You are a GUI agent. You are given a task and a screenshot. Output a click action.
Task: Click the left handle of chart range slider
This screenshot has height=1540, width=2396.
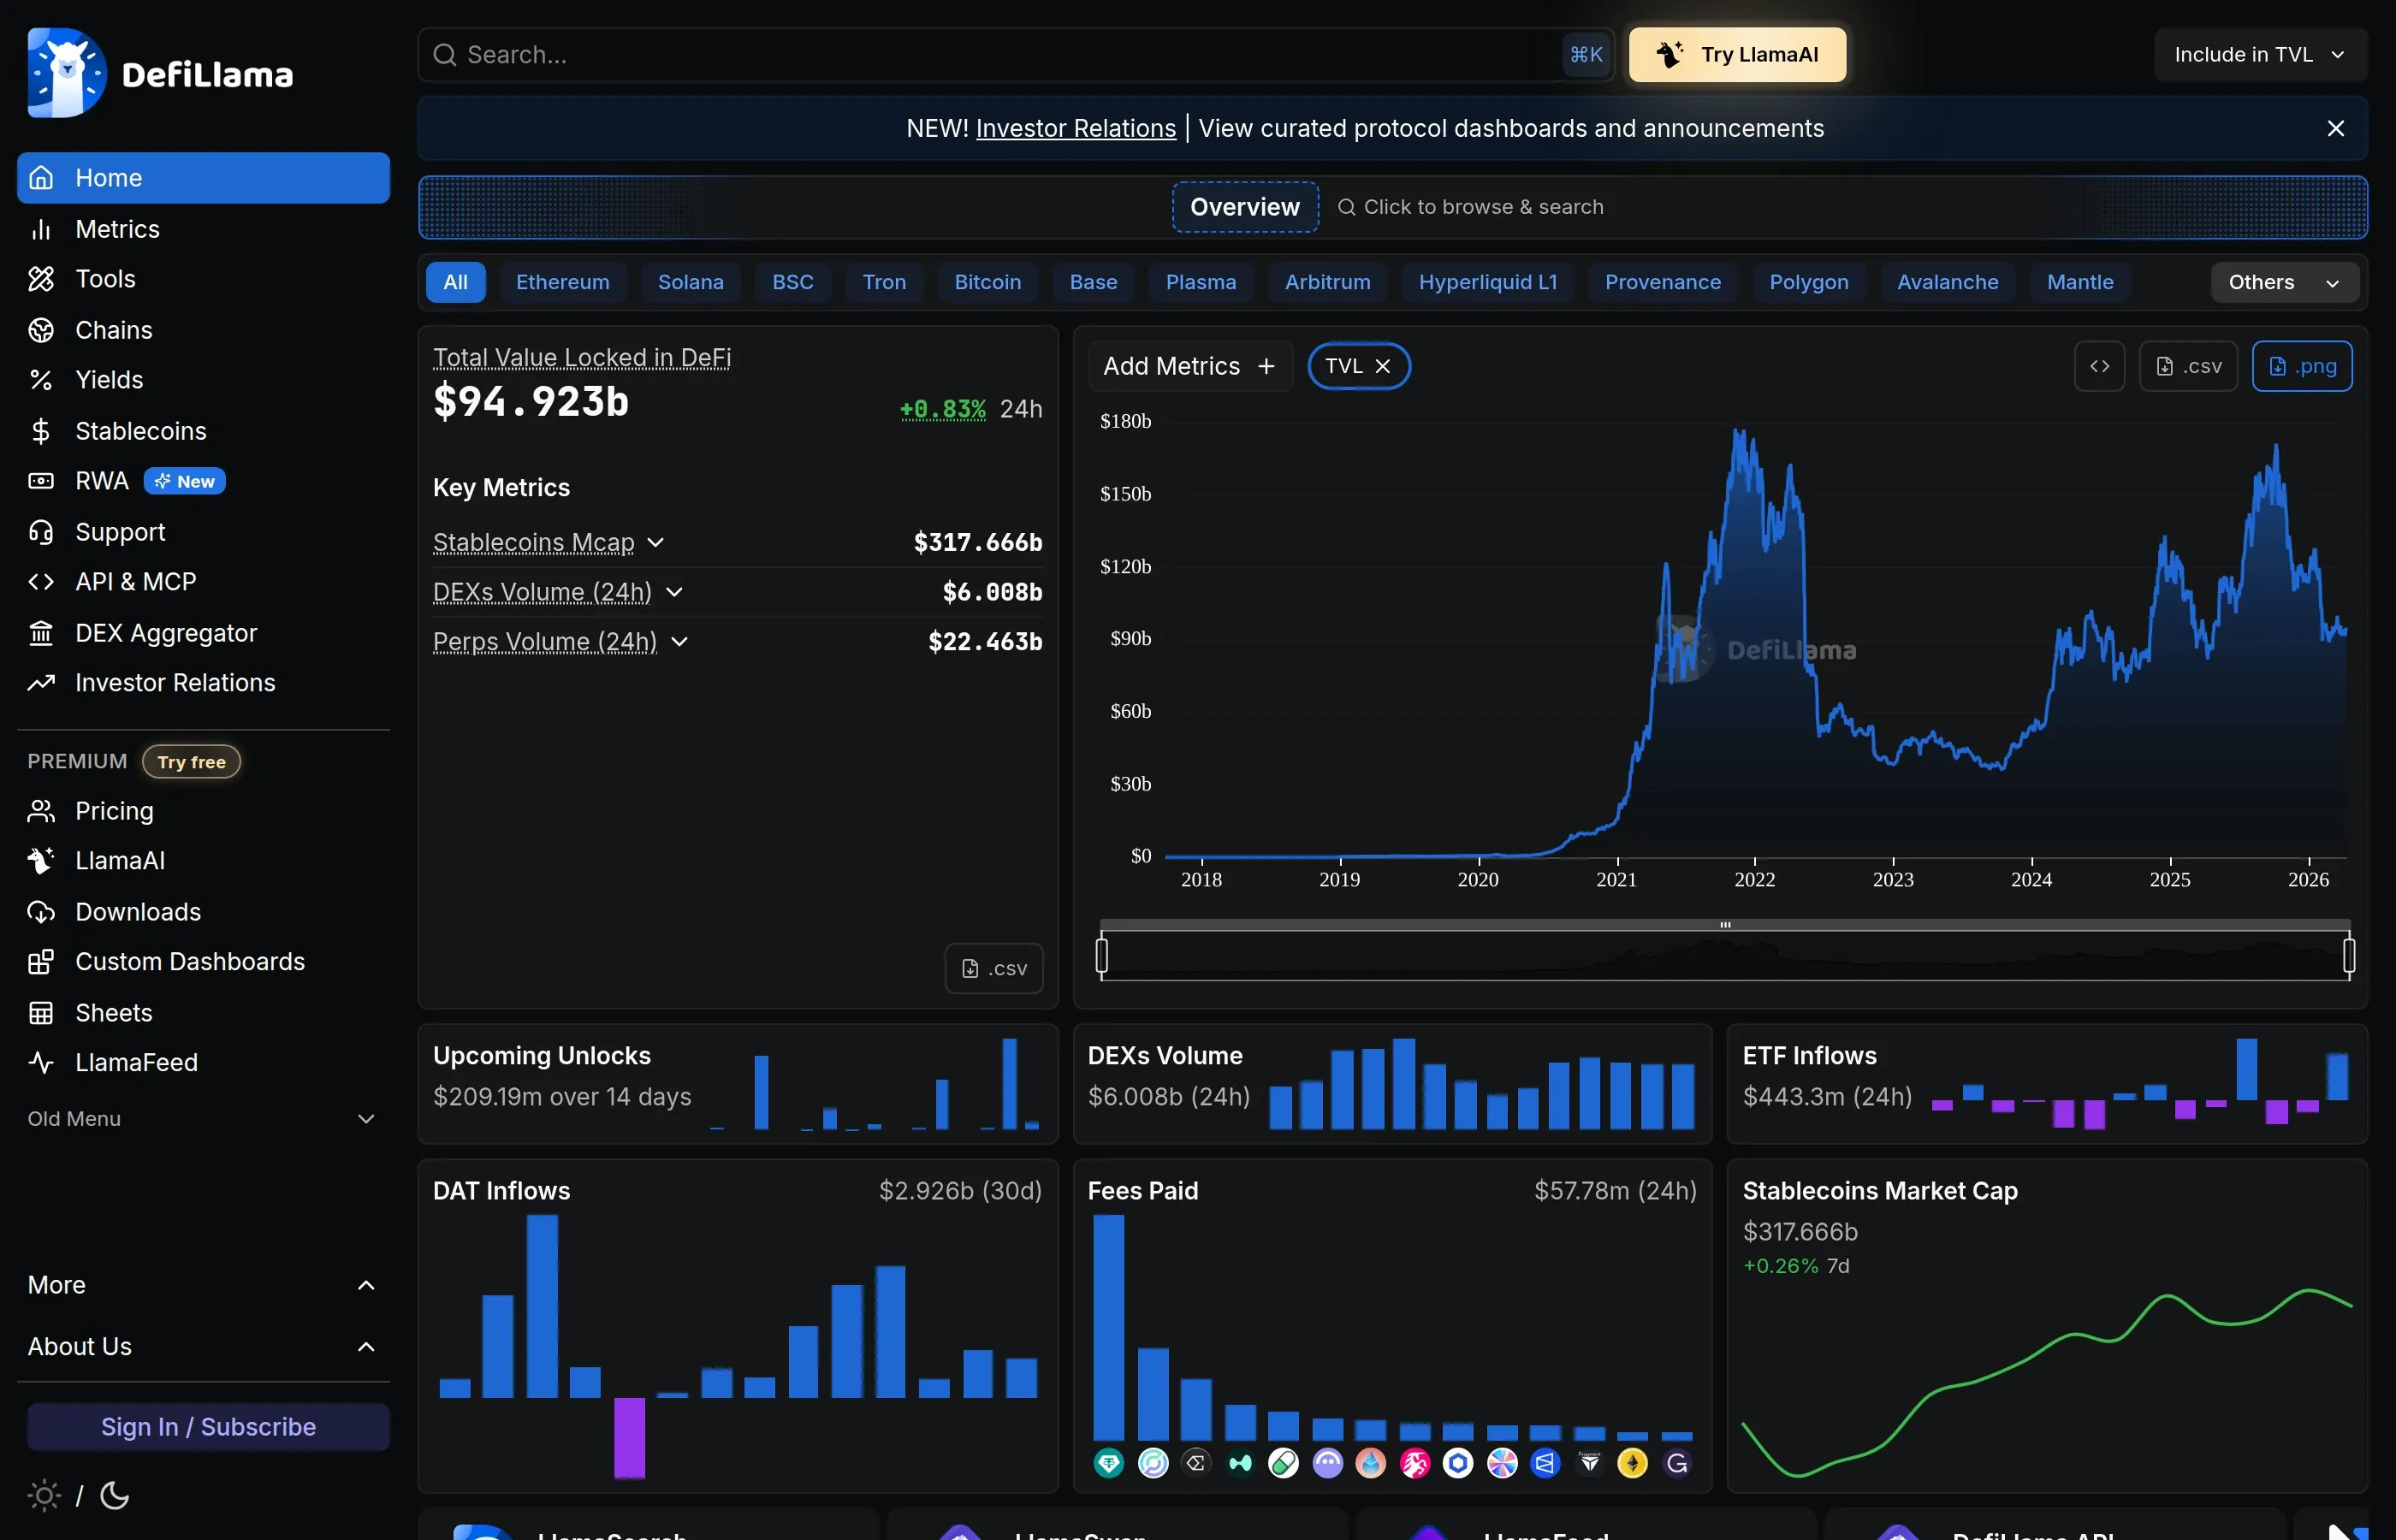[x=1102, y=956]
